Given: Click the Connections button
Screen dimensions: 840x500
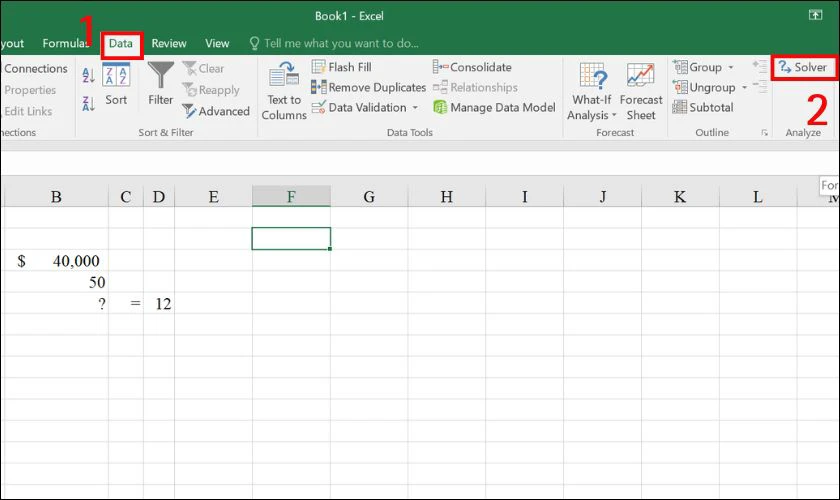Looking at the screenshot, I should (x=35, y=69).
